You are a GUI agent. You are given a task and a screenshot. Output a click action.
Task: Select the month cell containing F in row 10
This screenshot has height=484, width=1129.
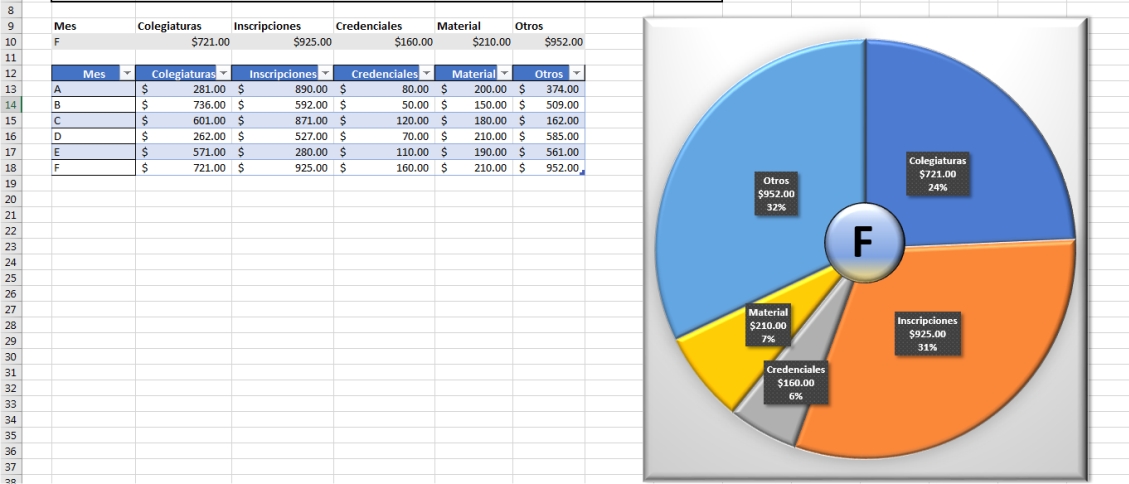[x=93, y=42]
